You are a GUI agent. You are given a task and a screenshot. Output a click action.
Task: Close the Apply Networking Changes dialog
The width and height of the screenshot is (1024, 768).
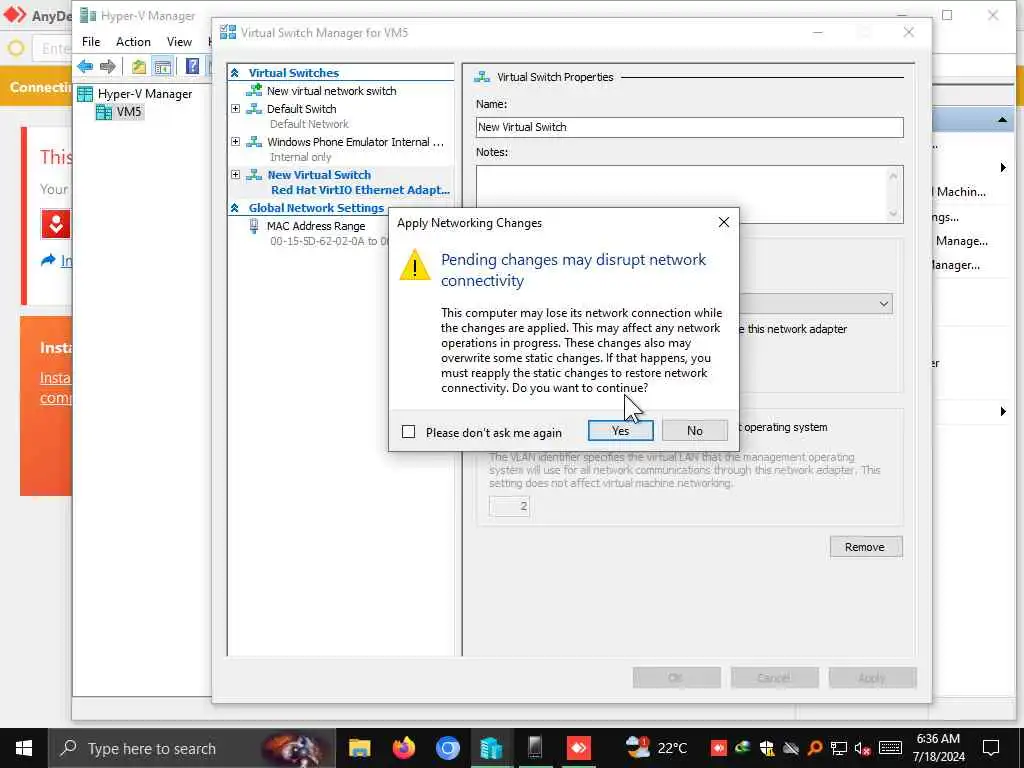(x=723, y=222)
